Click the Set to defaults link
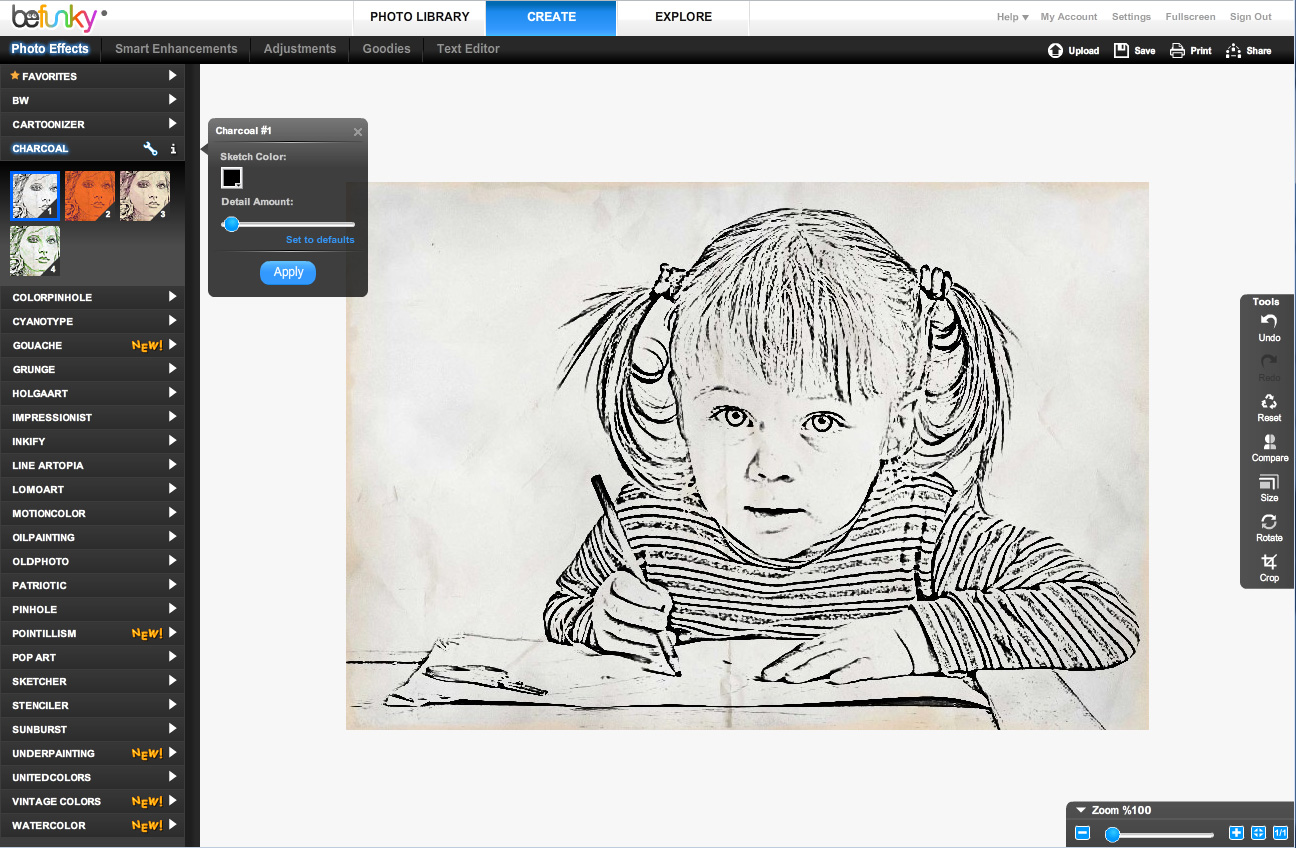This screenshot has width=1296, height=848. (x=320, y=239)
